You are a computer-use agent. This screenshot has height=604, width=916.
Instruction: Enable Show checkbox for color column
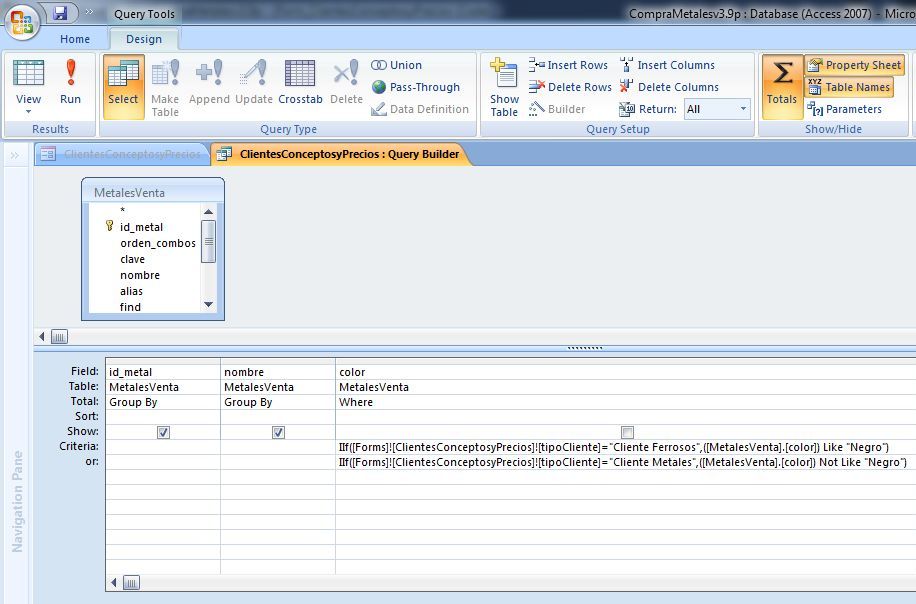tap(627, 432)
